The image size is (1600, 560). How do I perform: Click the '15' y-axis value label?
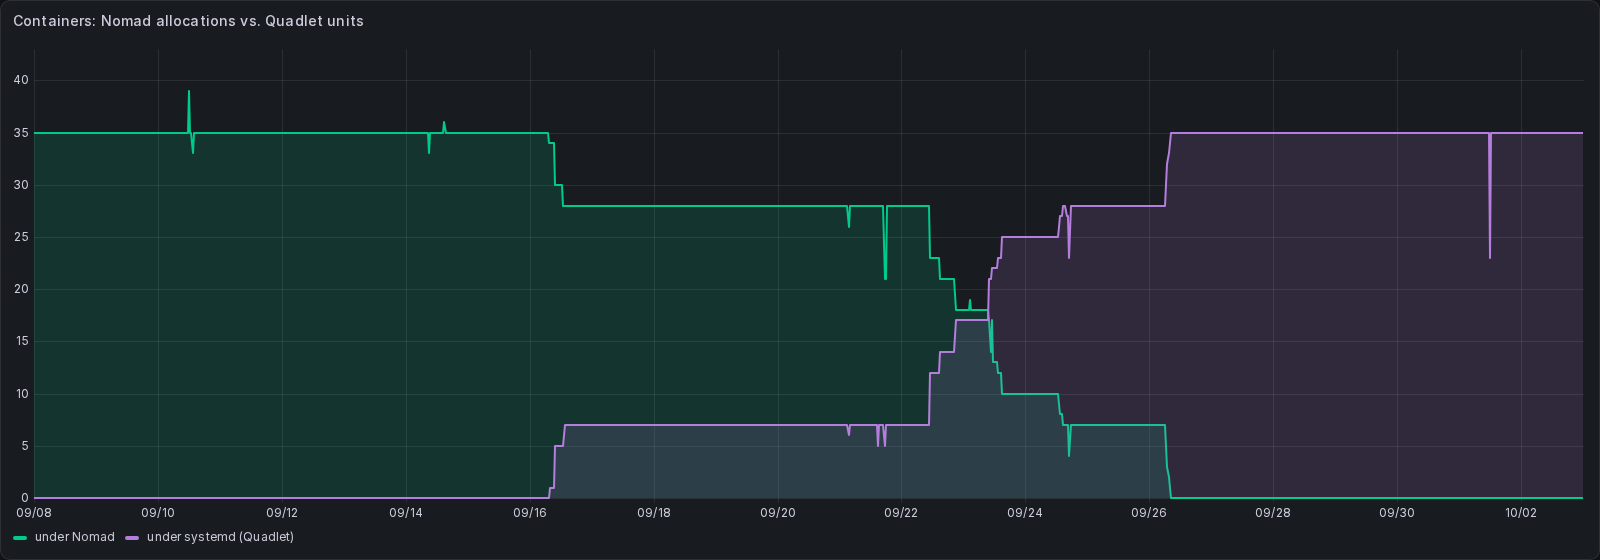pyautogui.click(x=21, y=341)
